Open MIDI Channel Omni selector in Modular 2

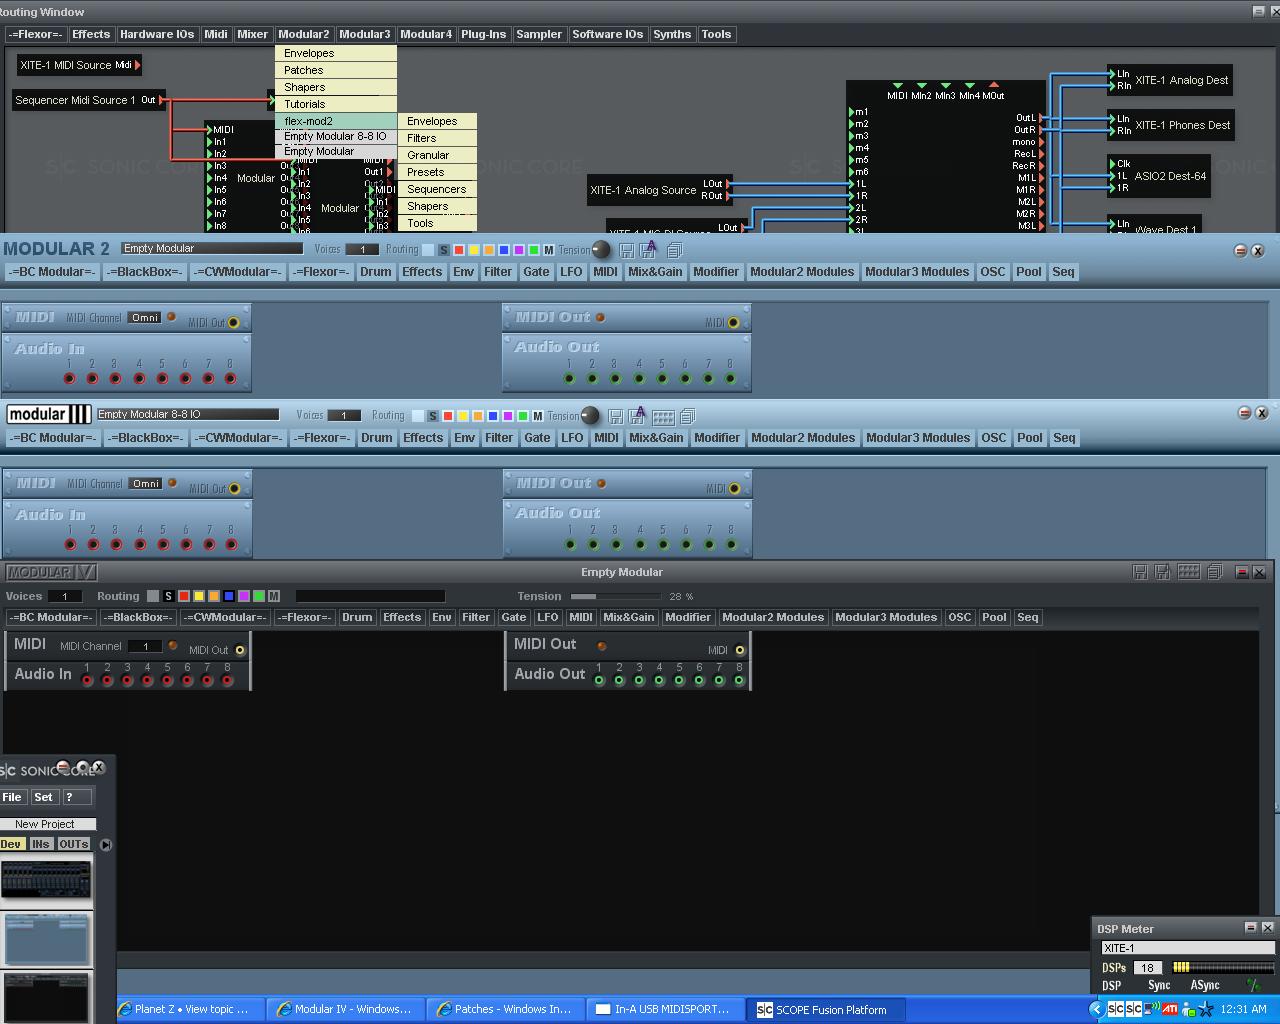click(145, 318)
